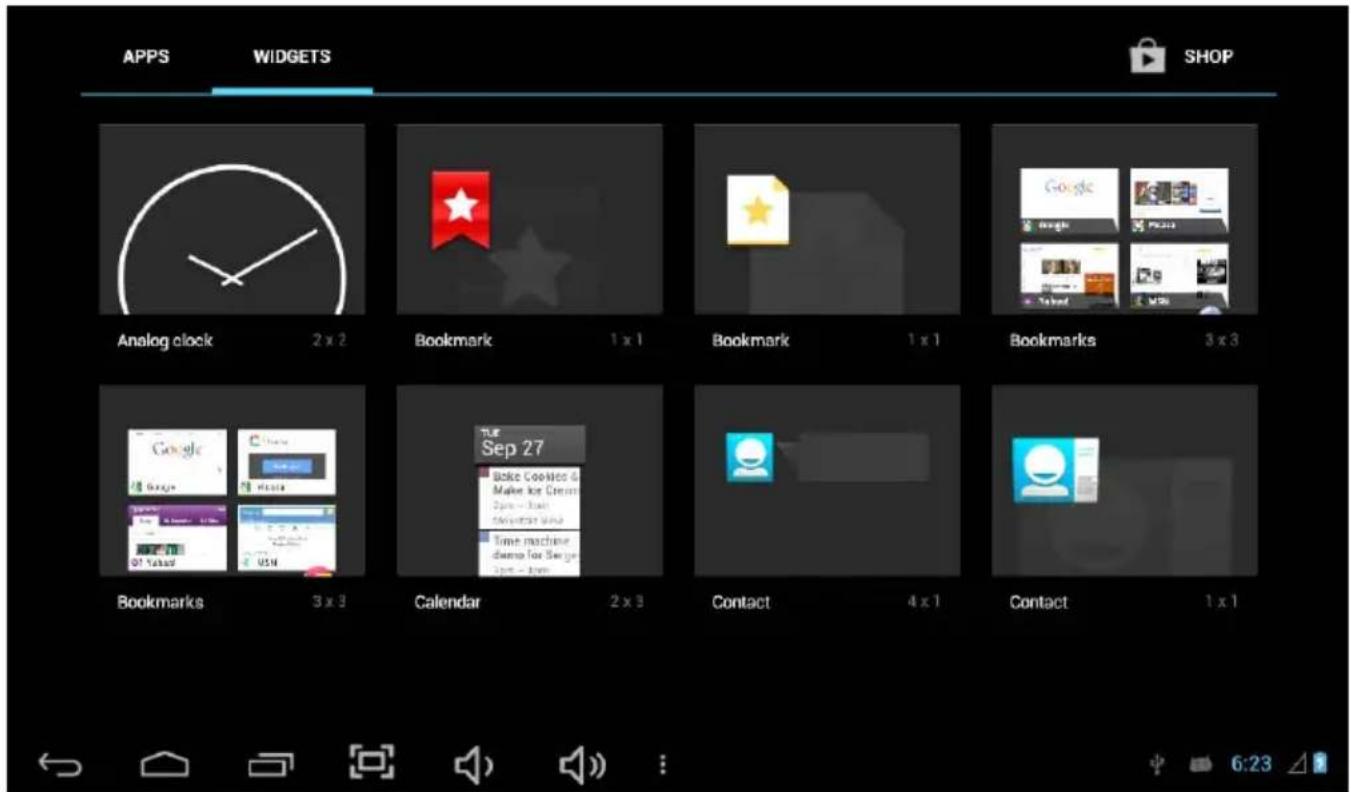Viewport: 1351px width, 792px height.
Task: Select the Calendar widget preview showing Sep 27
Action: click(x=529, y=480)
